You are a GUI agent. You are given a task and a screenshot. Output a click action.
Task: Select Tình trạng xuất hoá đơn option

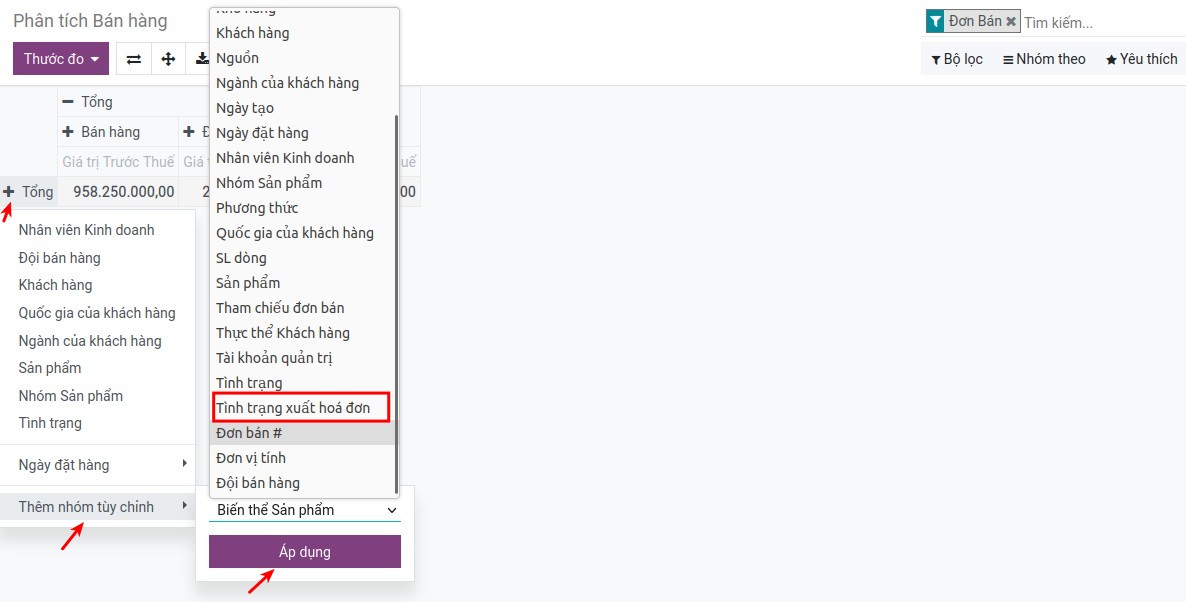(x=294, y=408)
